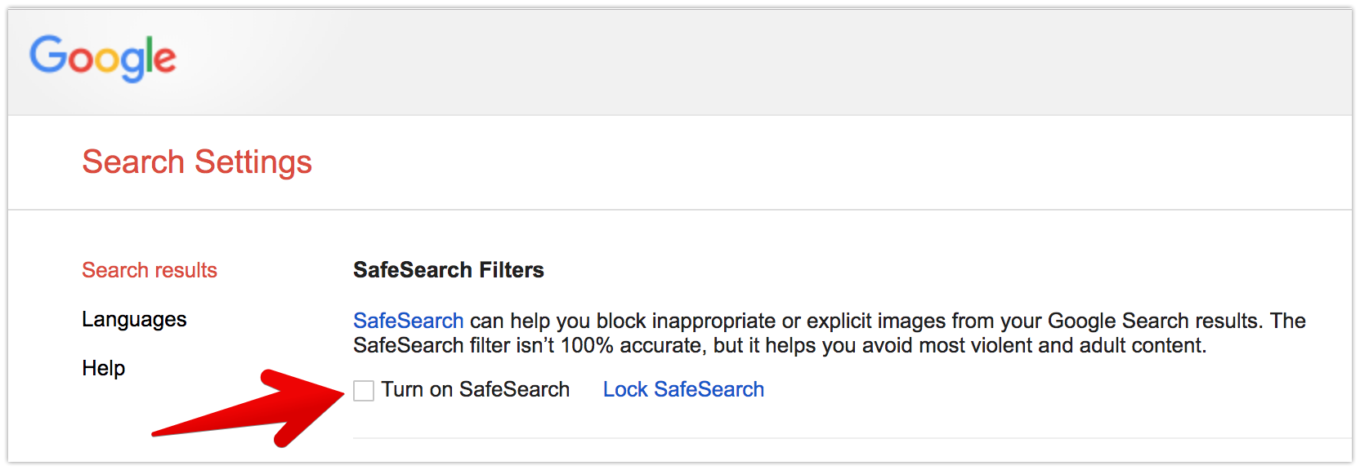Screen dimensions: 1360x470
Task: Open the Help sidebar item
Action: [x=103, y=368]
